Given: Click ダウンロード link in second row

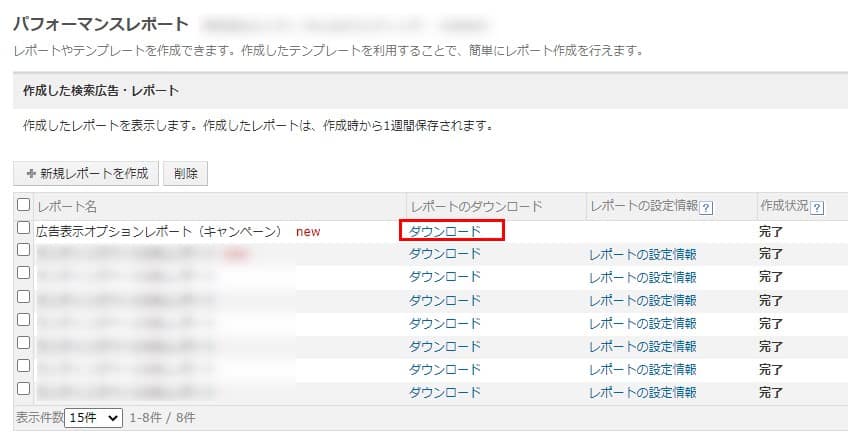Looking at the screenshot, I should pyautogui.click(x=445, y=254).
